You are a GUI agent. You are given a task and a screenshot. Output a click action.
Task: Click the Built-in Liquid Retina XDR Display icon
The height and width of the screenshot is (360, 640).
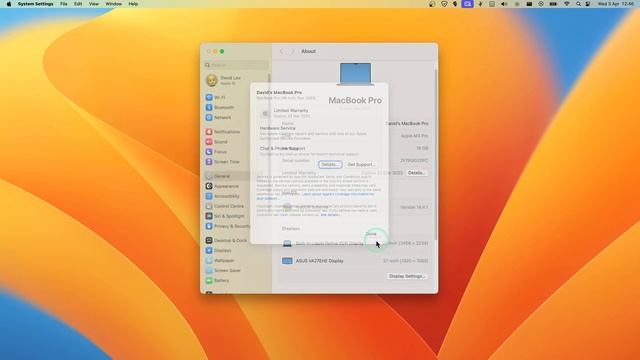tap(287, 243)
